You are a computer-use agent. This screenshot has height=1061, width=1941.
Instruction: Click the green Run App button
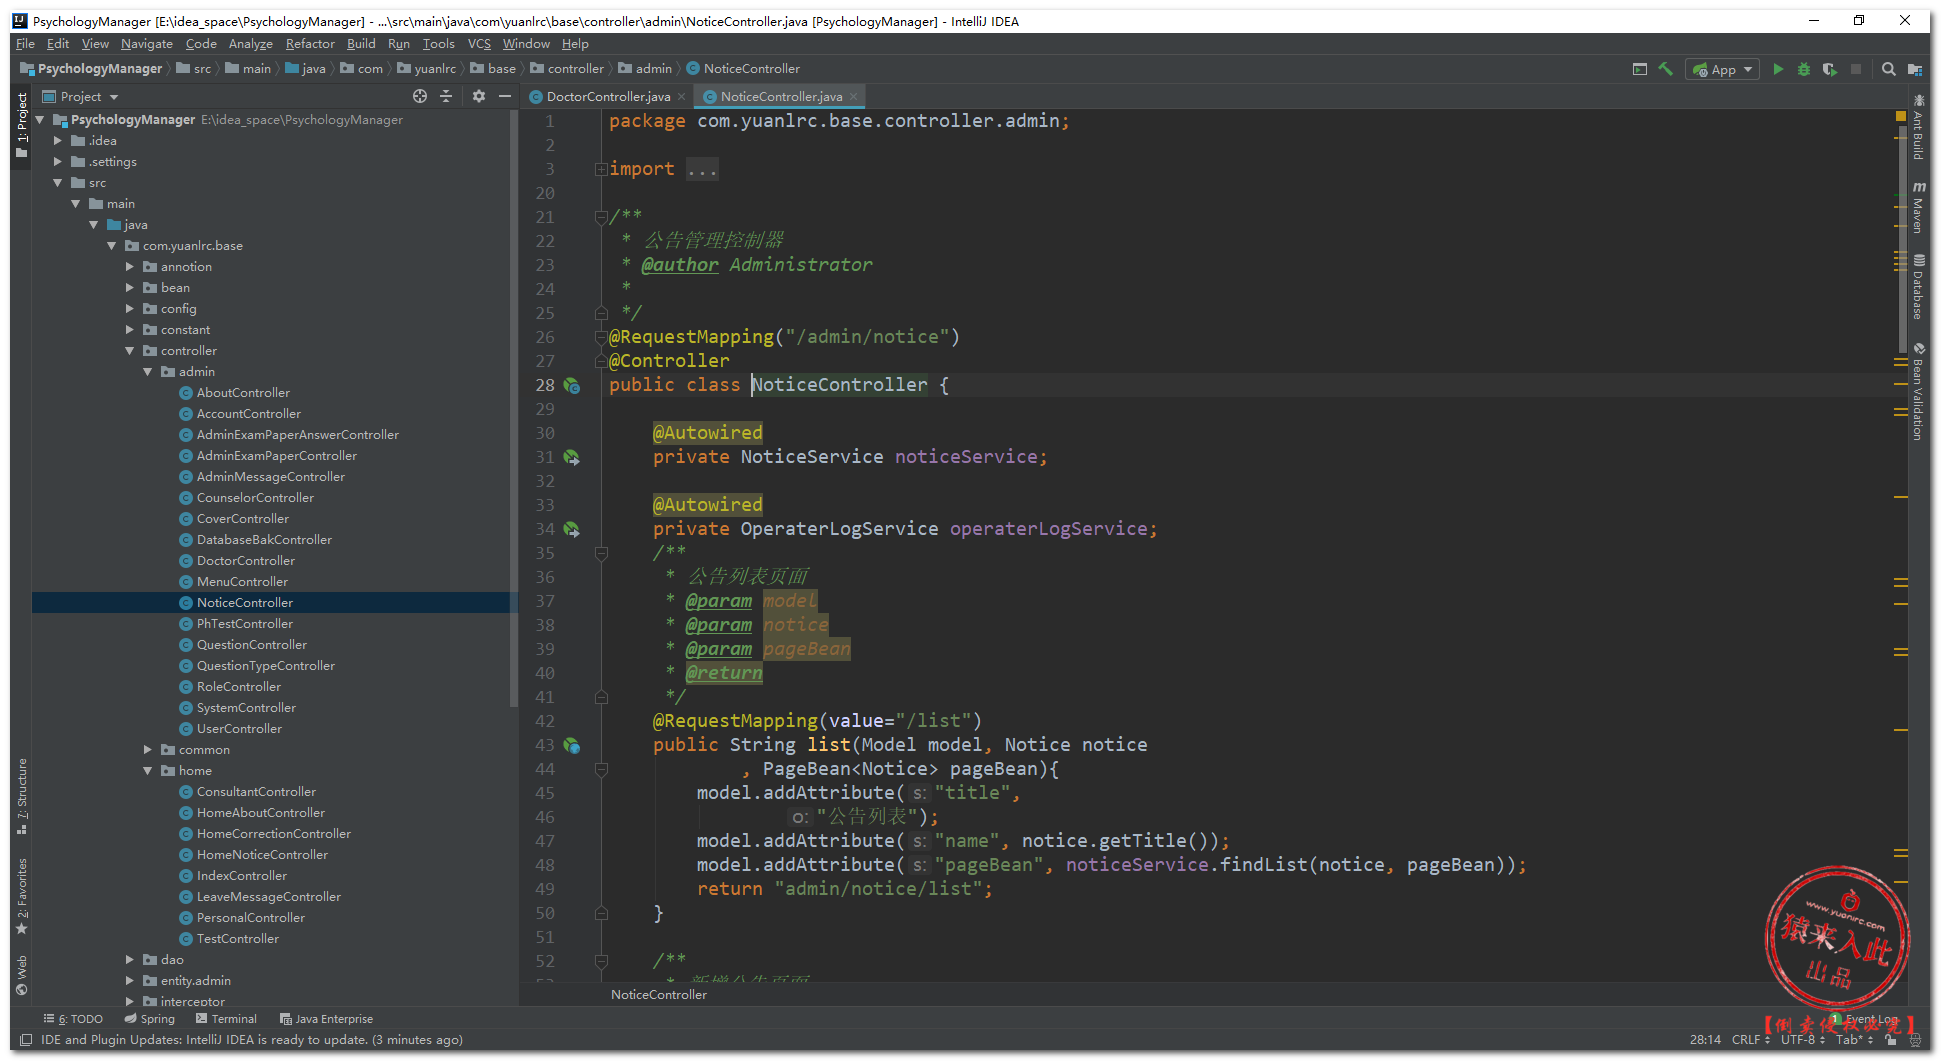[1777, 69]
